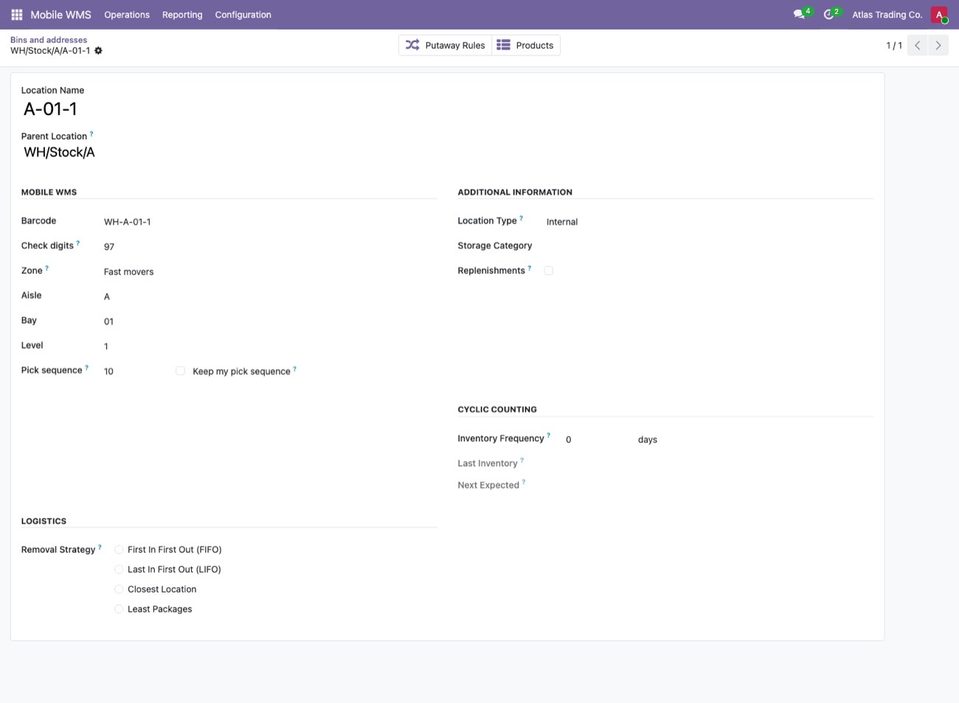Open the activities clock icon
The width and height of the screenshot is (959, 703).
click(829, 14)
